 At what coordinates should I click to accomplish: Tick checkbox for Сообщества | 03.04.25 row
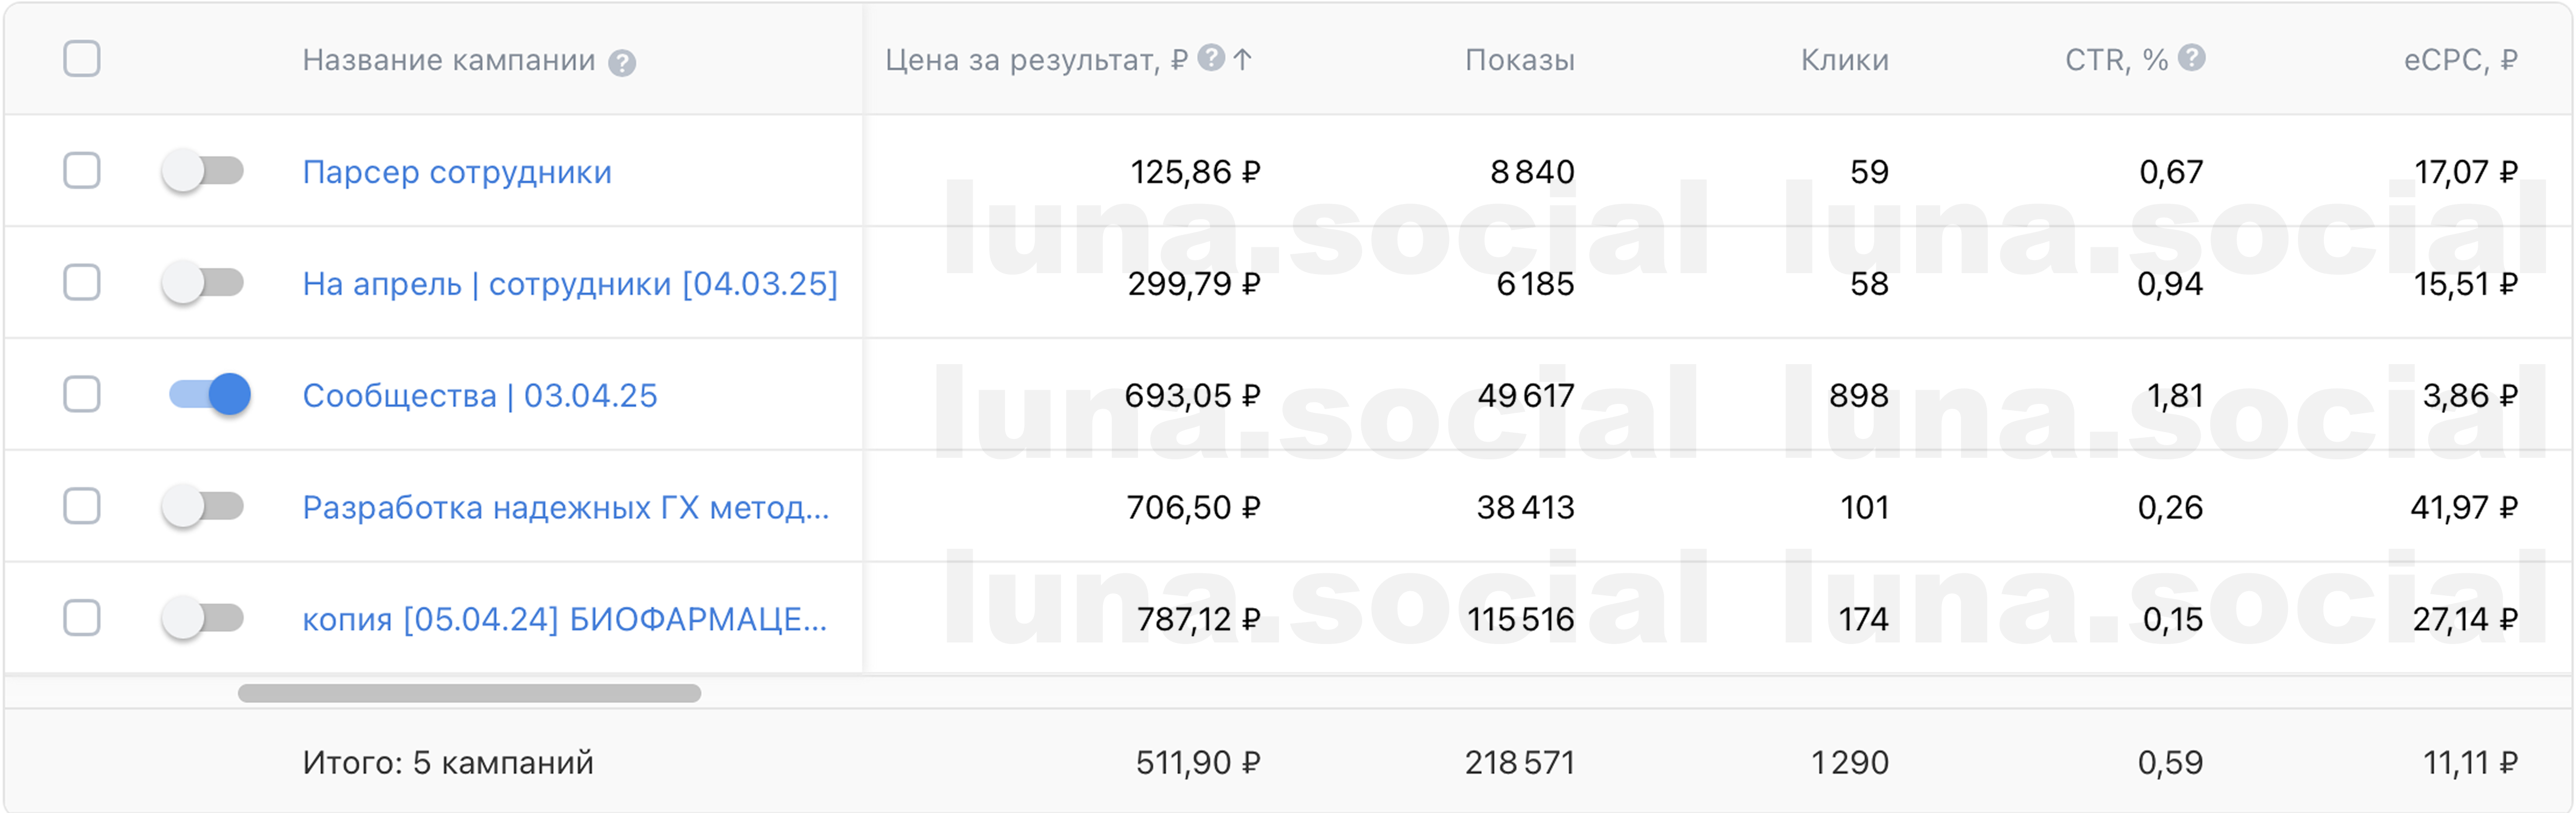(82, 394)
